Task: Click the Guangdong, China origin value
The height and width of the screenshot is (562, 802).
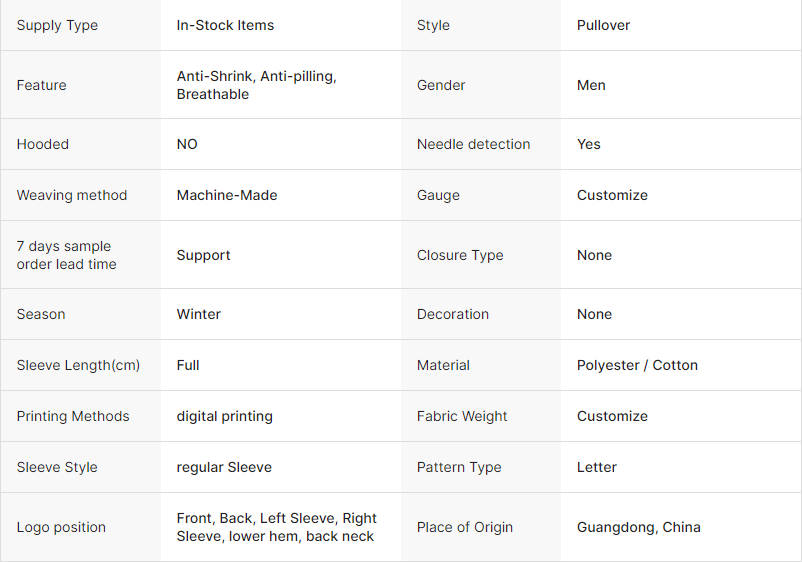Action: click(639, 527)
